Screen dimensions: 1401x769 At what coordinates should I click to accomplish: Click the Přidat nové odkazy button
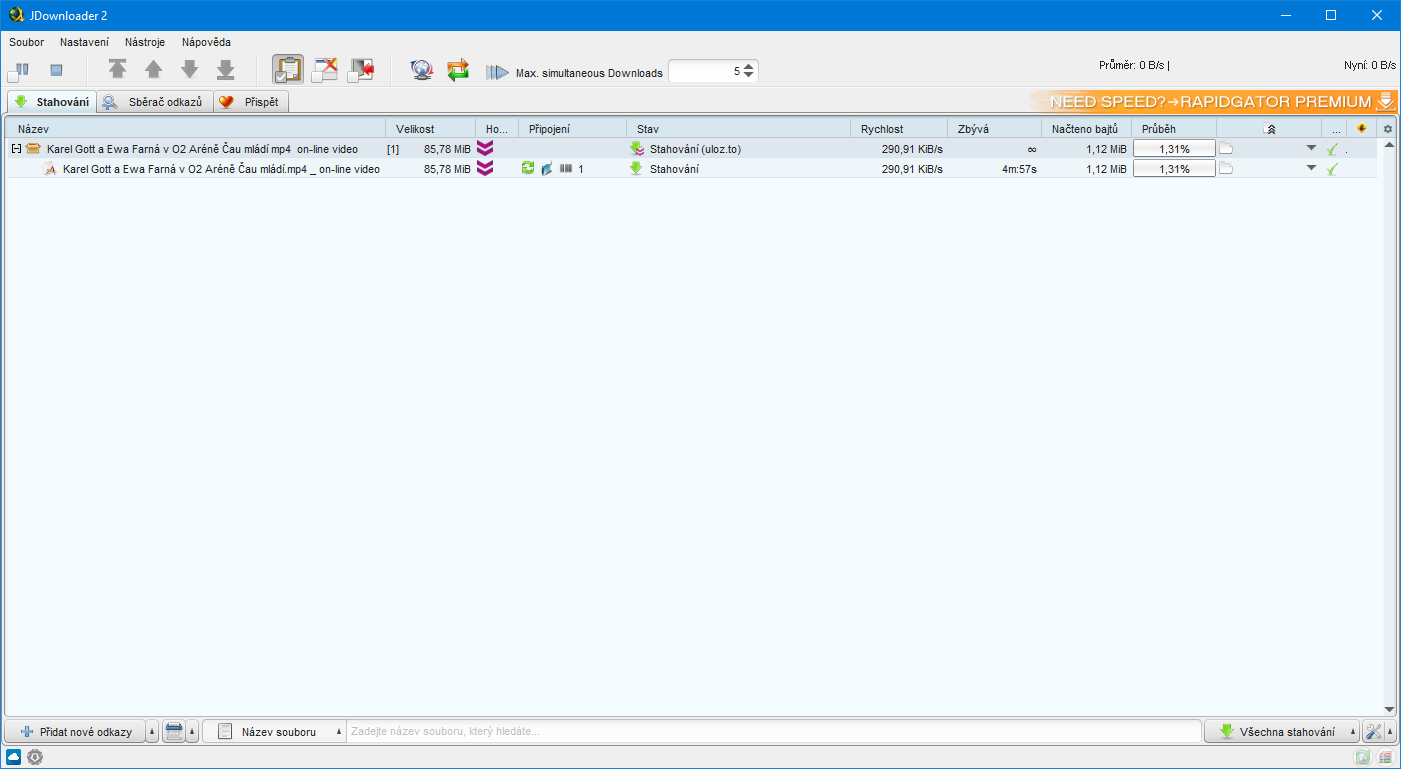[x=75, y=732]
